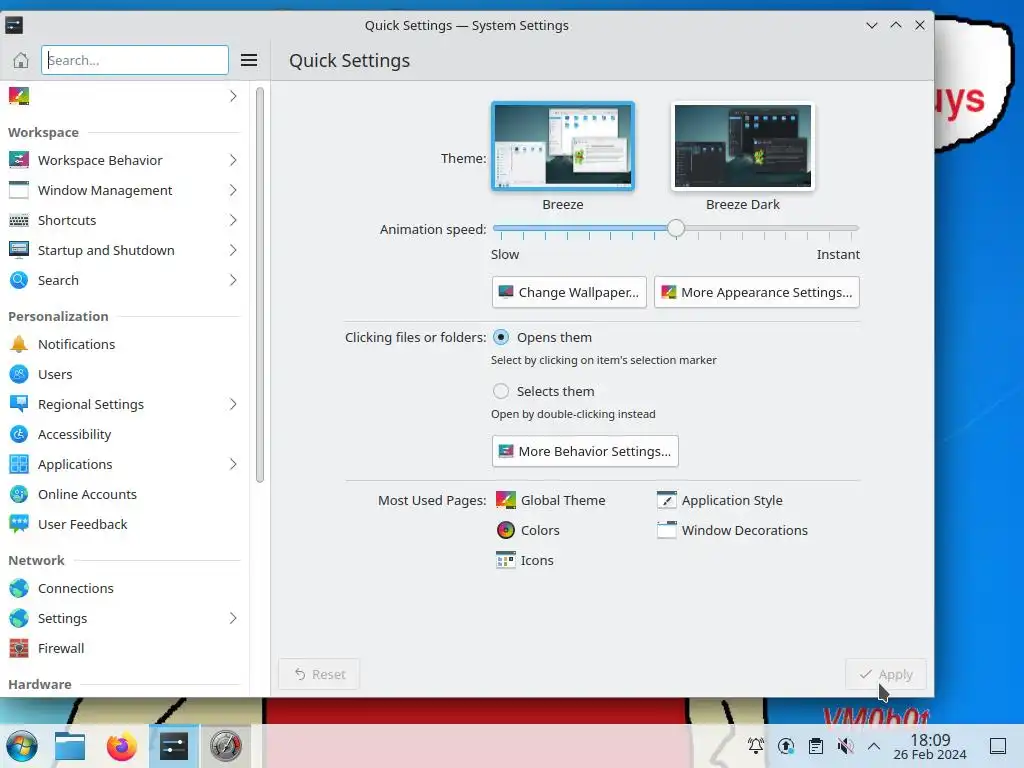1024x768 pixels.
Task: Open the Accessibility settings page
Action: [124, 434]
